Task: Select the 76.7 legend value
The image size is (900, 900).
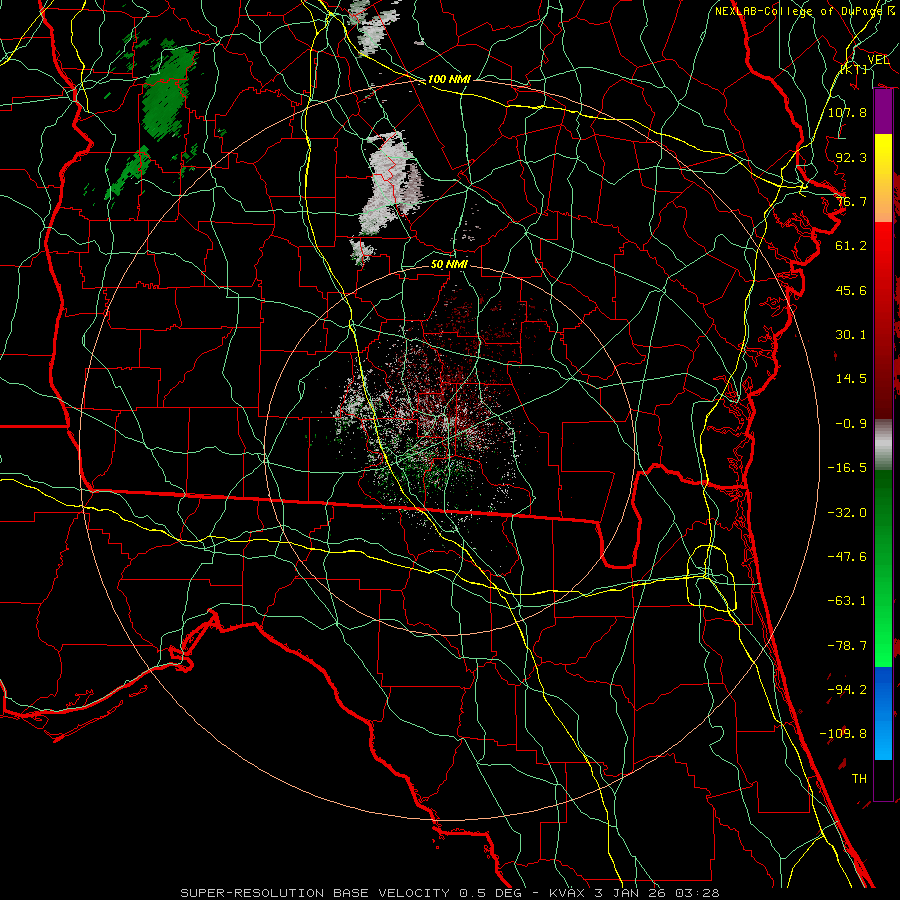Action: click(851, 201)
